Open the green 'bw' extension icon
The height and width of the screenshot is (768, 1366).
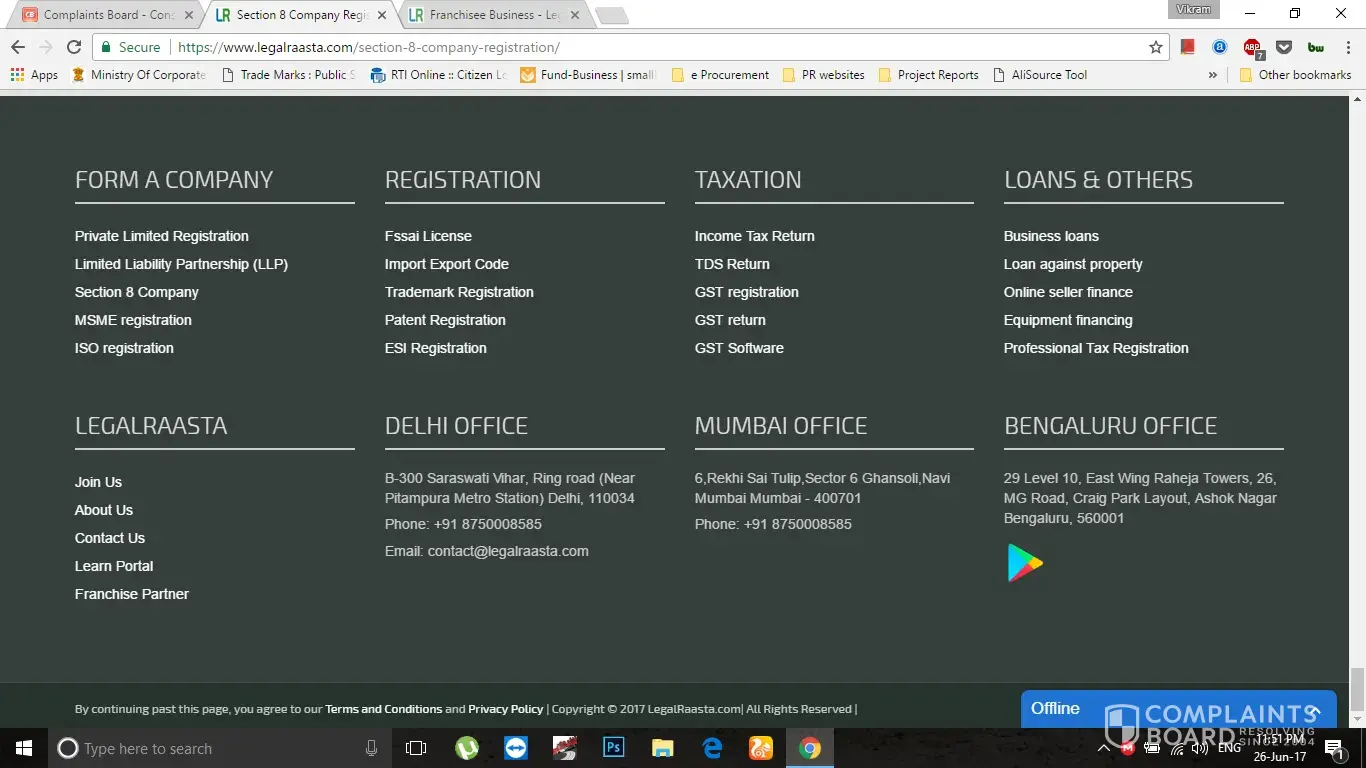tap(1315, 47)
